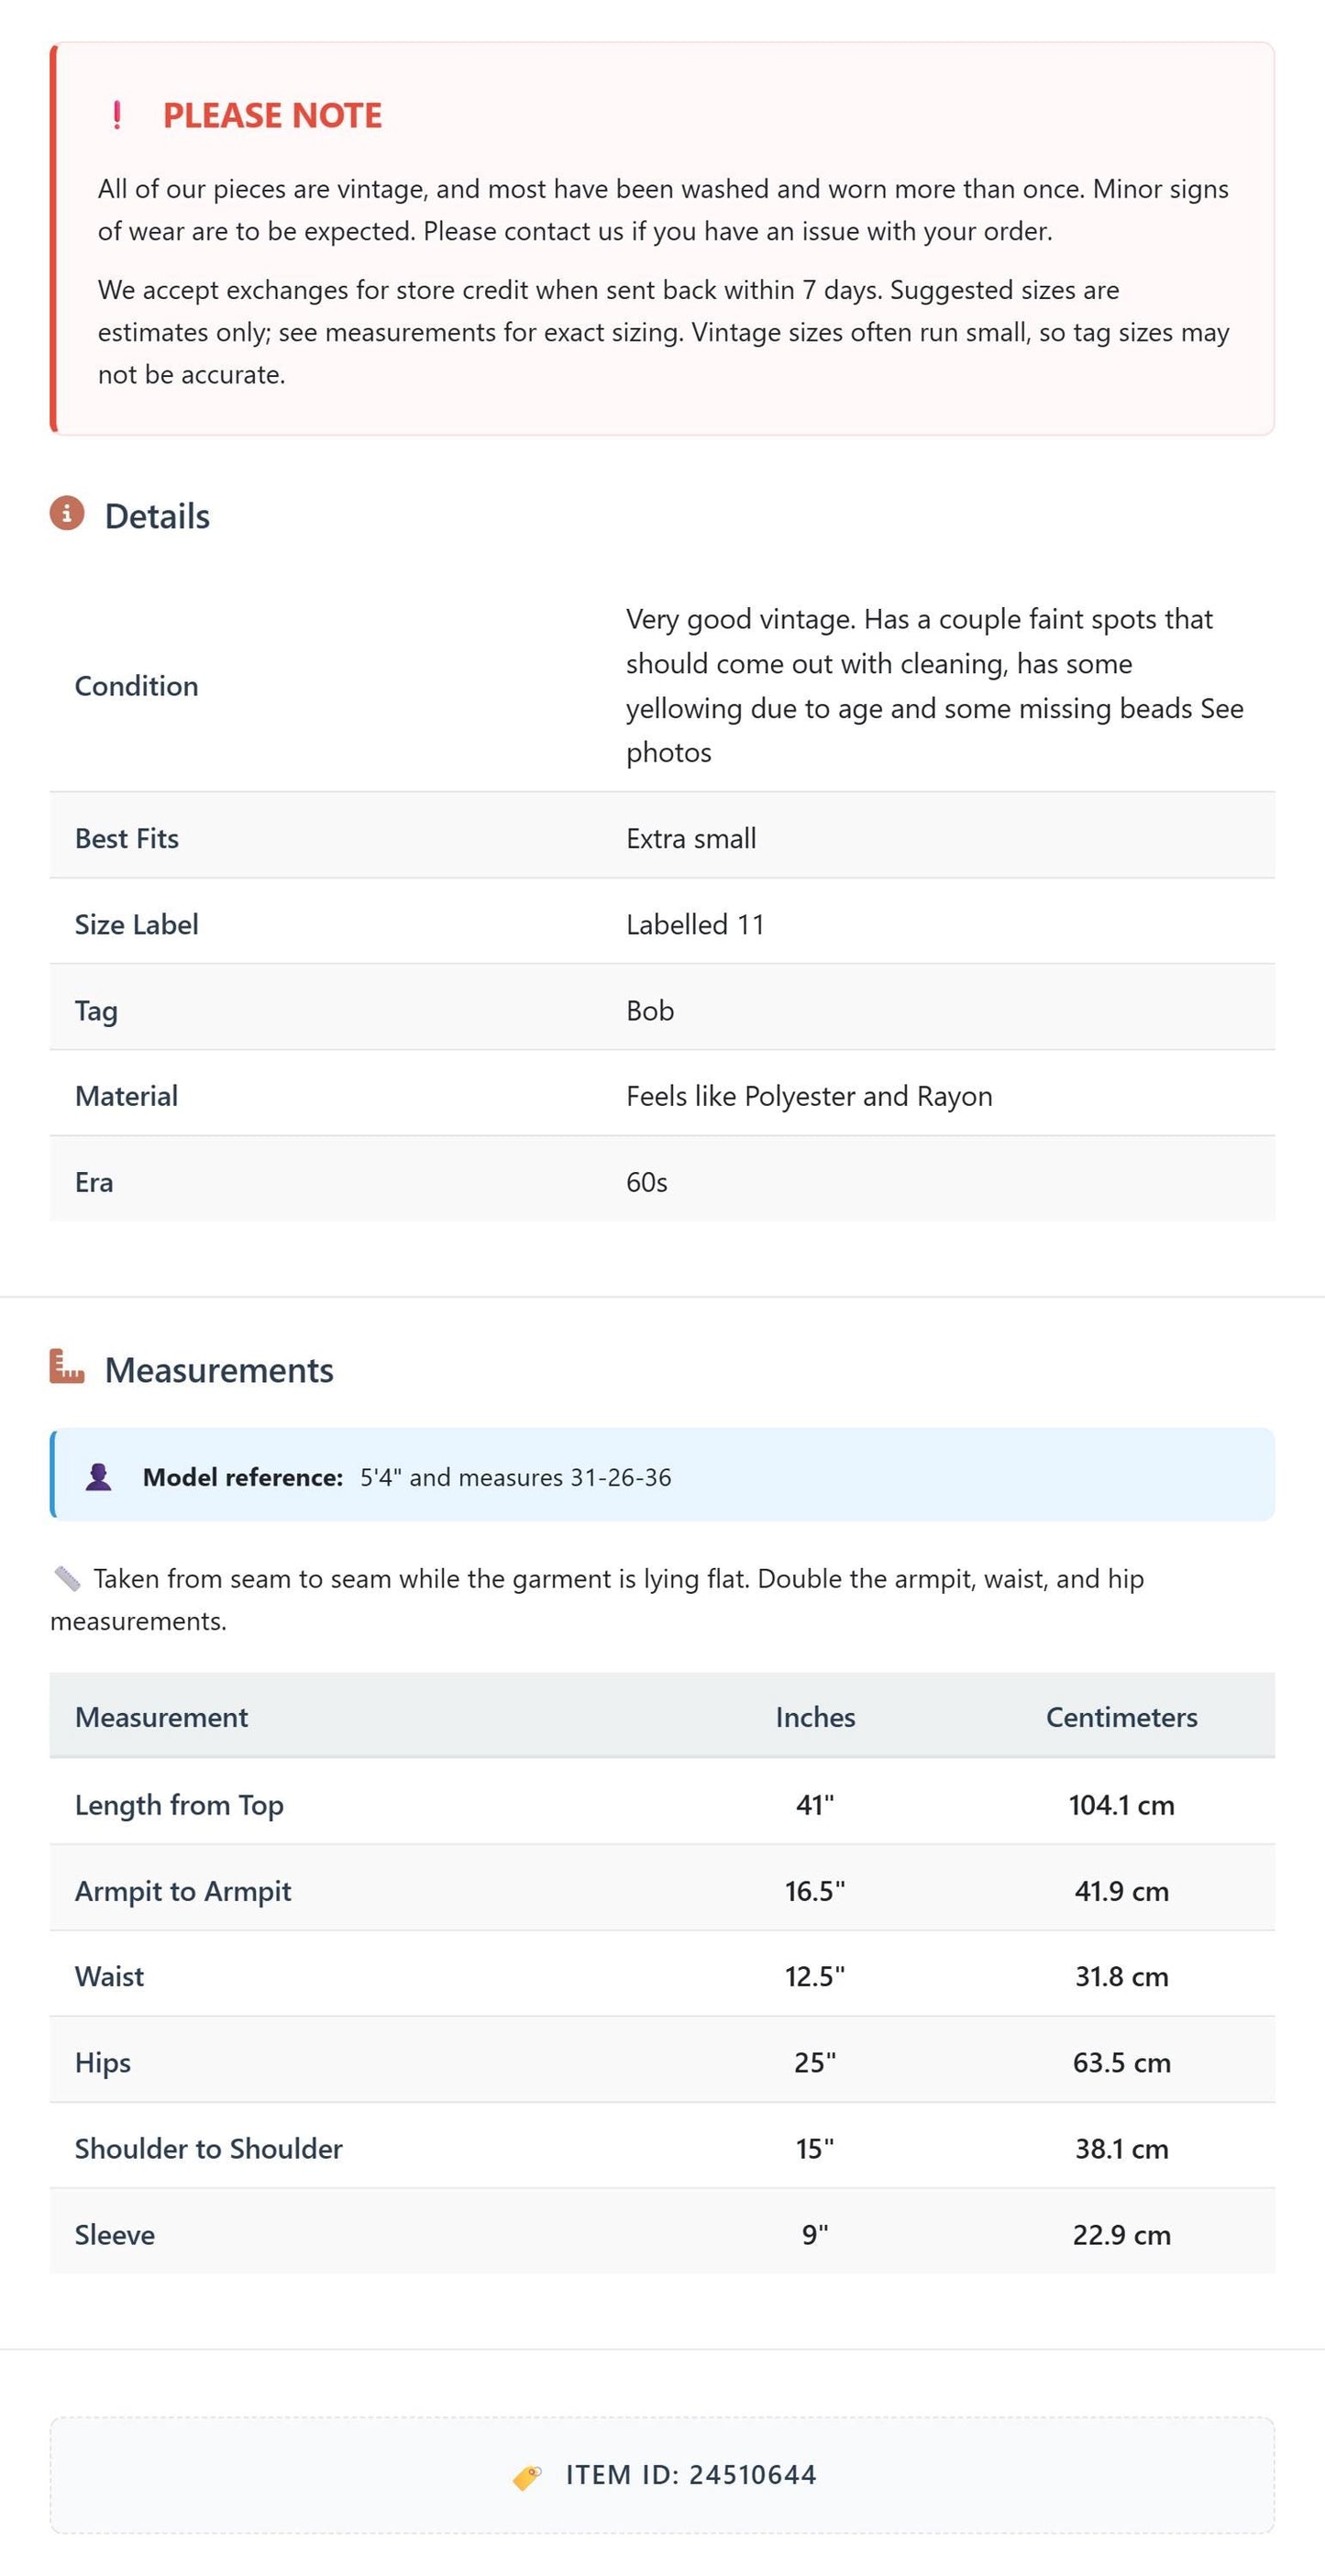Click the ITEM ID 24510644 text
The width and height of the screenshot is (1325, 2576).
(691, 2475)
